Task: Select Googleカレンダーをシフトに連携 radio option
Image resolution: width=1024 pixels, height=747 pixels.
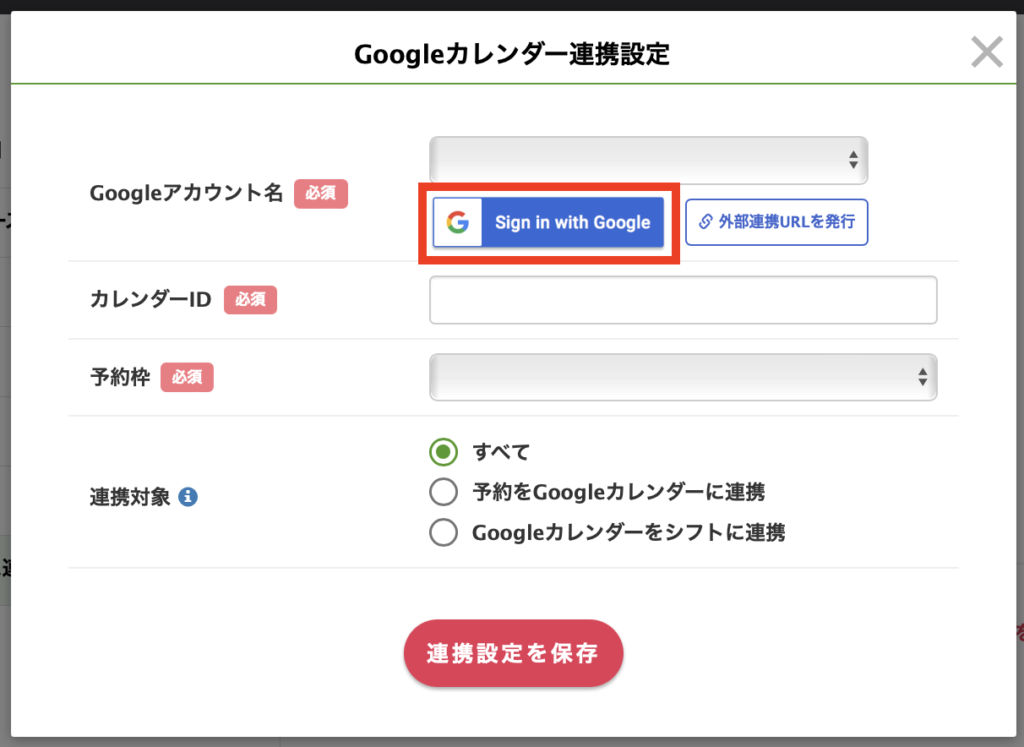Action: tap(443, 532)
